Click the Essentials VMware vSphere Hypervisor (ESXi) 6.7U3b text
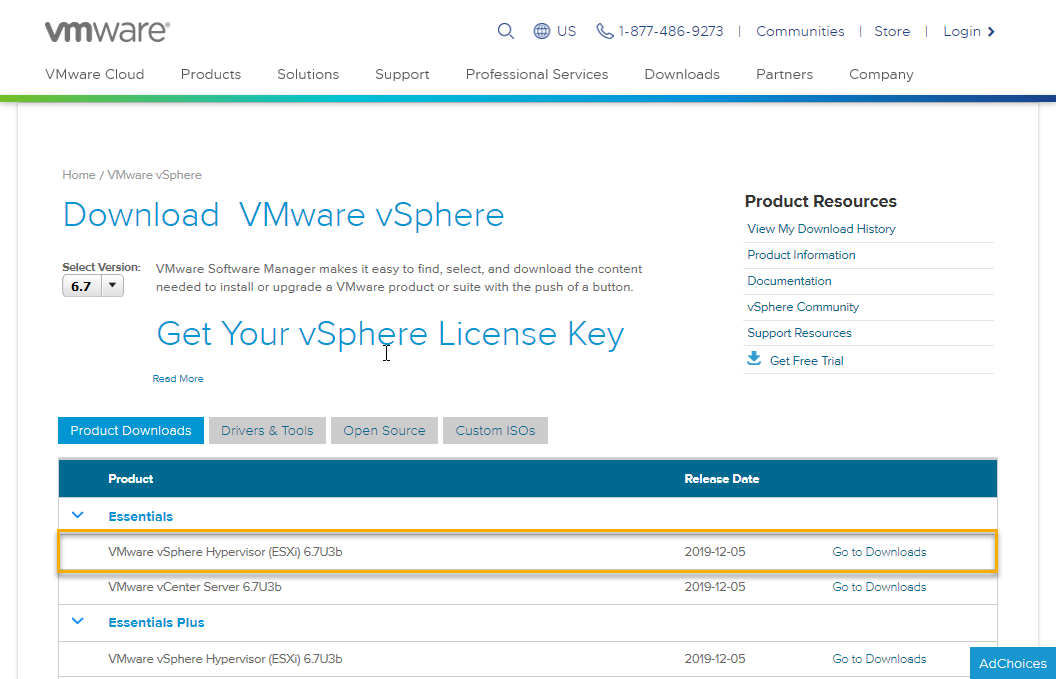1056x679 pixels. coord(225,552)
